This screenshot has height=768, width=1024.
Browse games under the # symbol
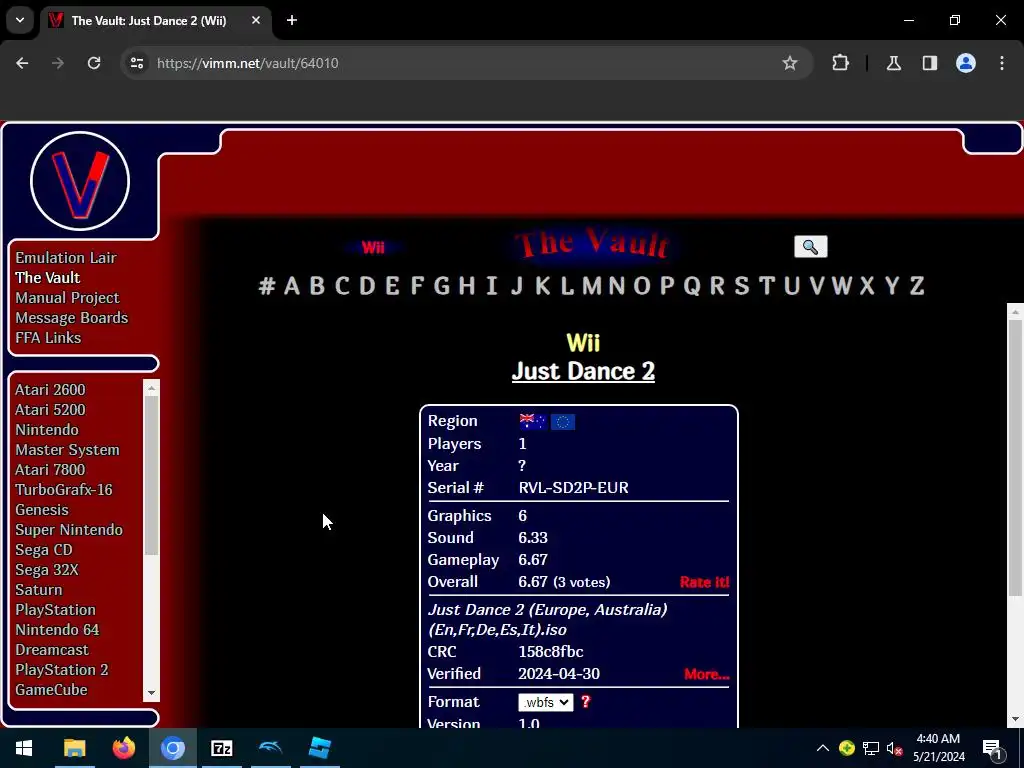click(x=266, y=285)
